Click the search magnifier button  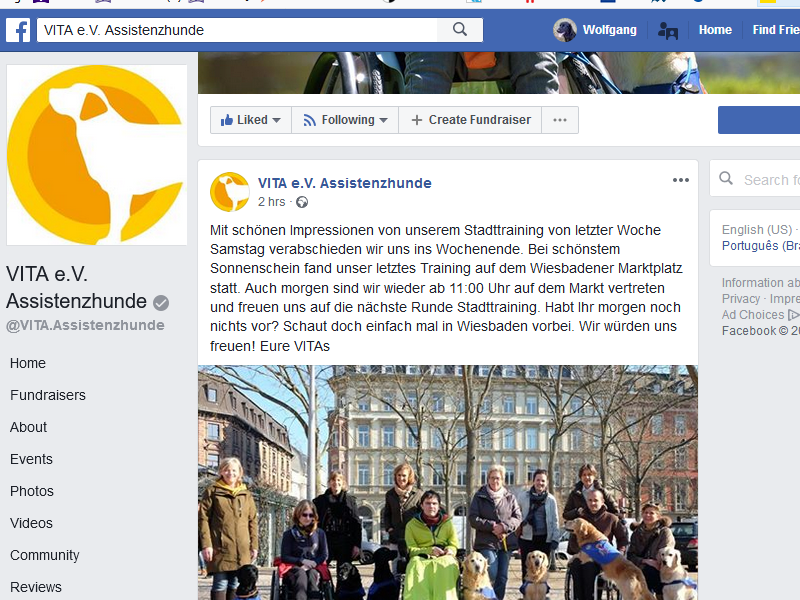[x=460, y=30]
